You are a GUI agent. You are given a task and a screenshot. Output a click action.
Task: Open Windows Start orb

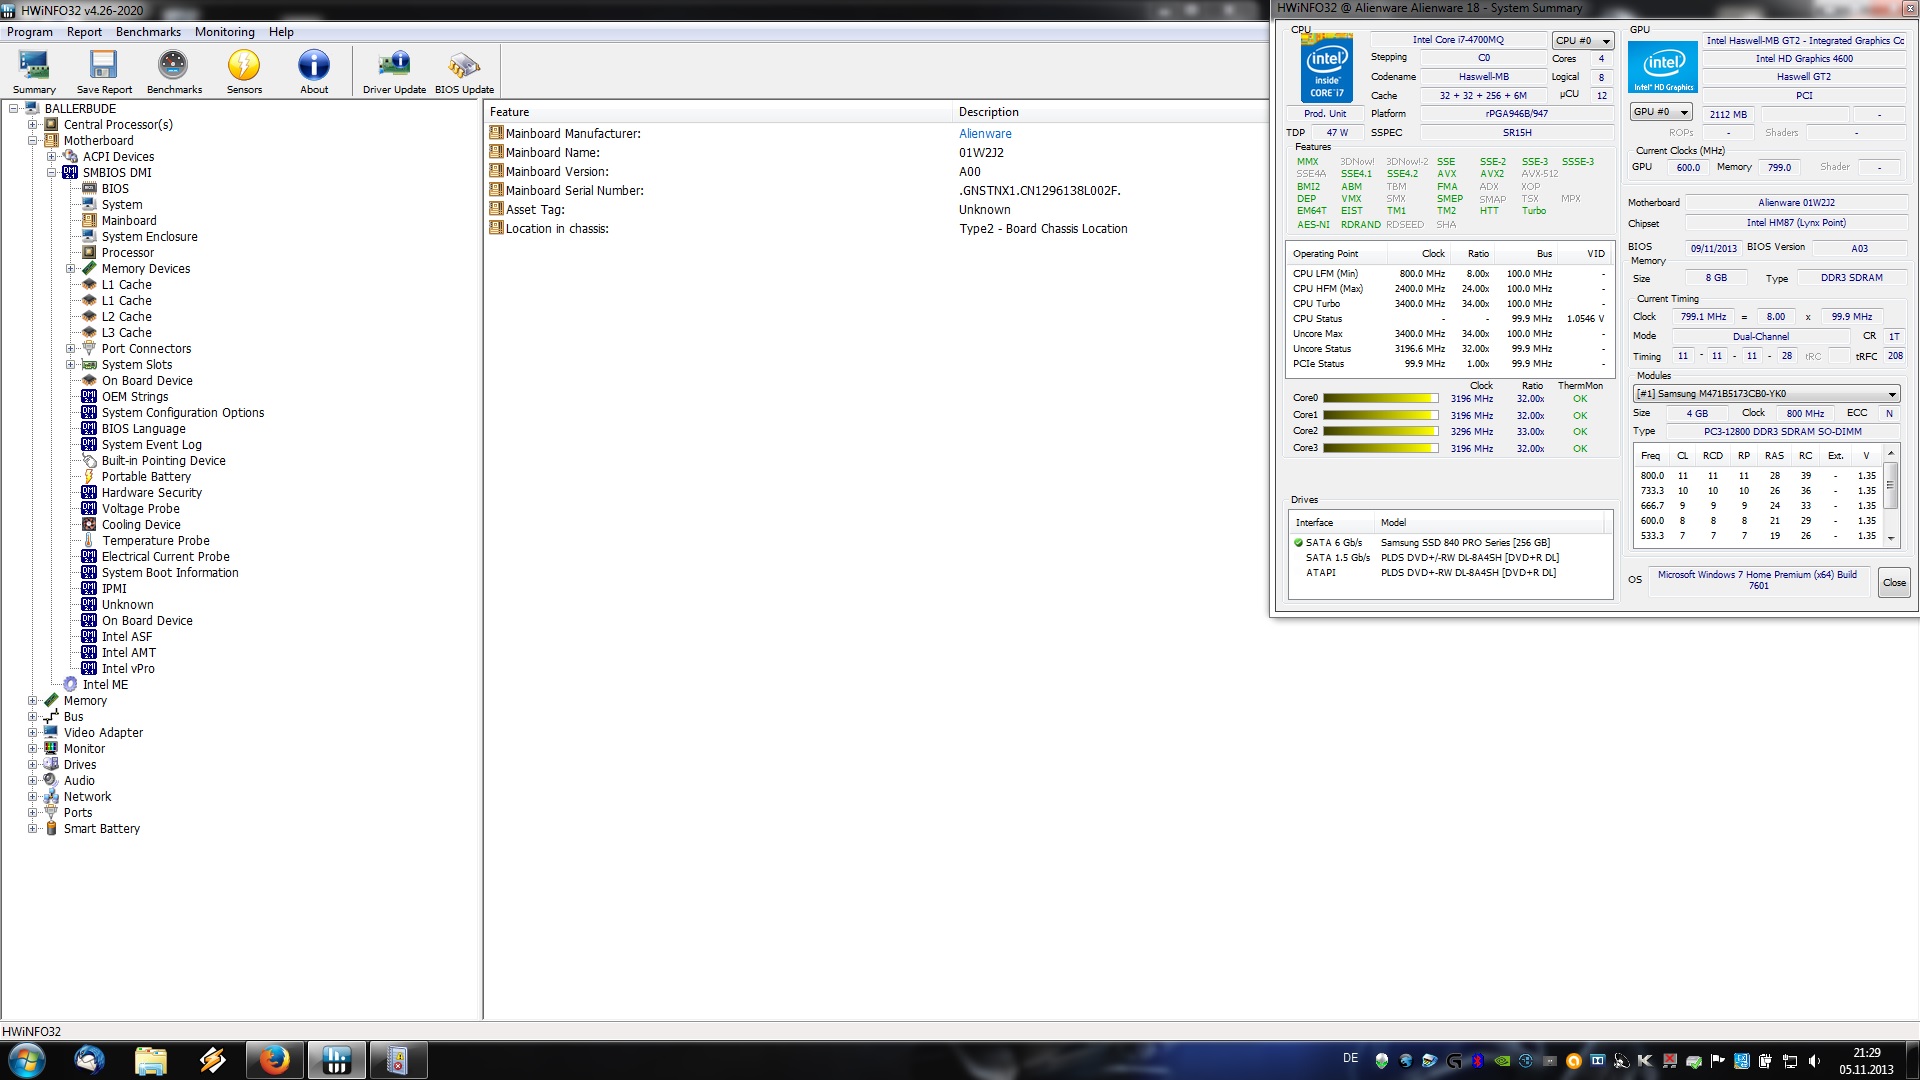26,1060
